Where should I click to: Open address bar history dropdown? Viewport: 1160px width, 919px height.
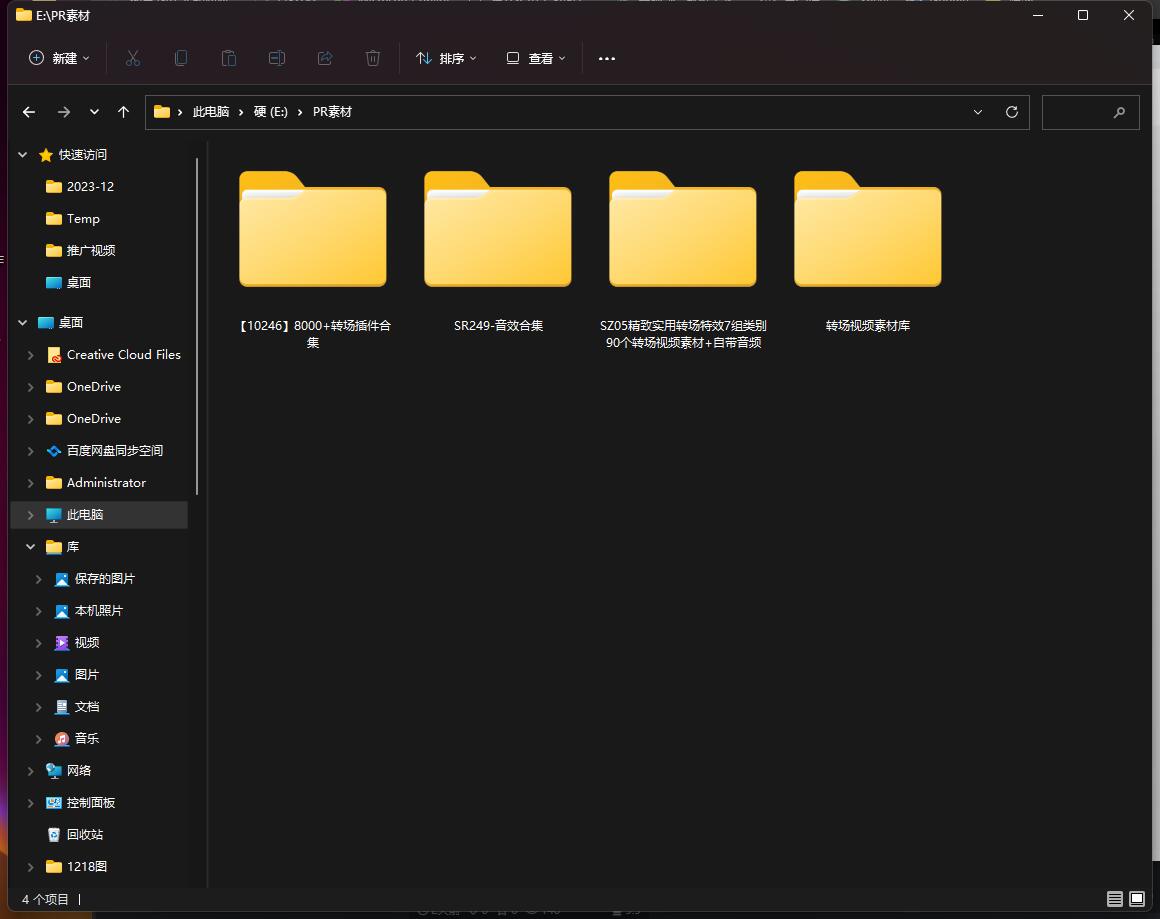tap(977, 112)
